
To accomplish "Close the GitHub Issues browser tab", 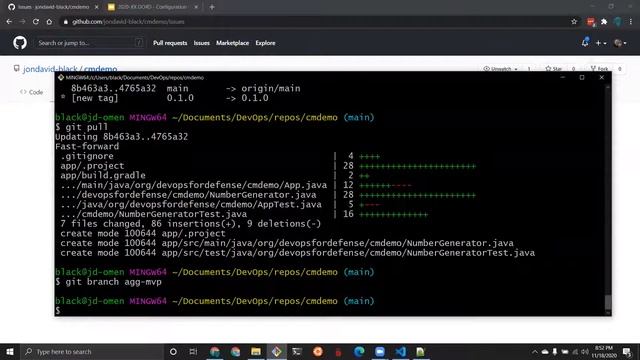I will coord(96,7).
